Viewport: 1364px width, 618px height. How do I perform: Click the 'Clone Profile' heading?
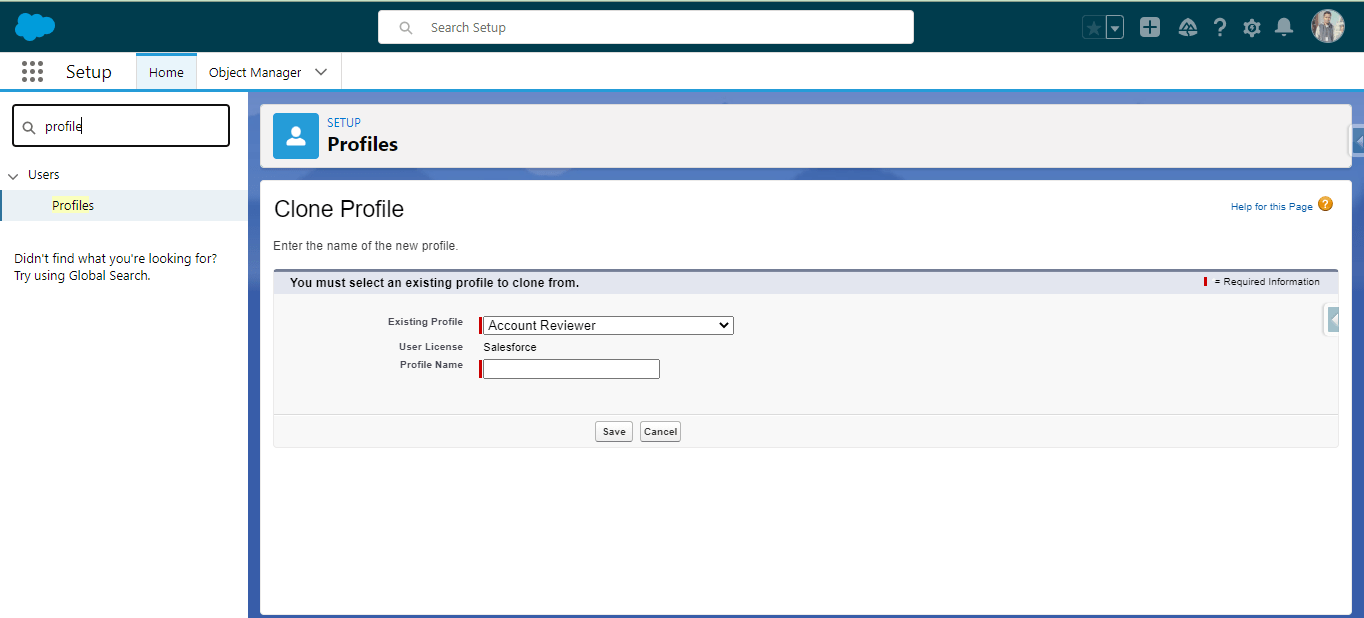339,209
